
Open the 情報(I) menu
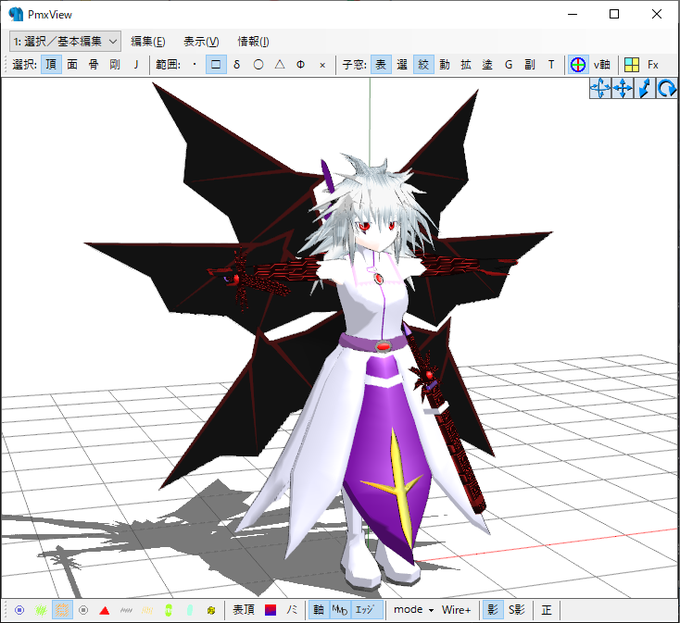click(253, 42)
